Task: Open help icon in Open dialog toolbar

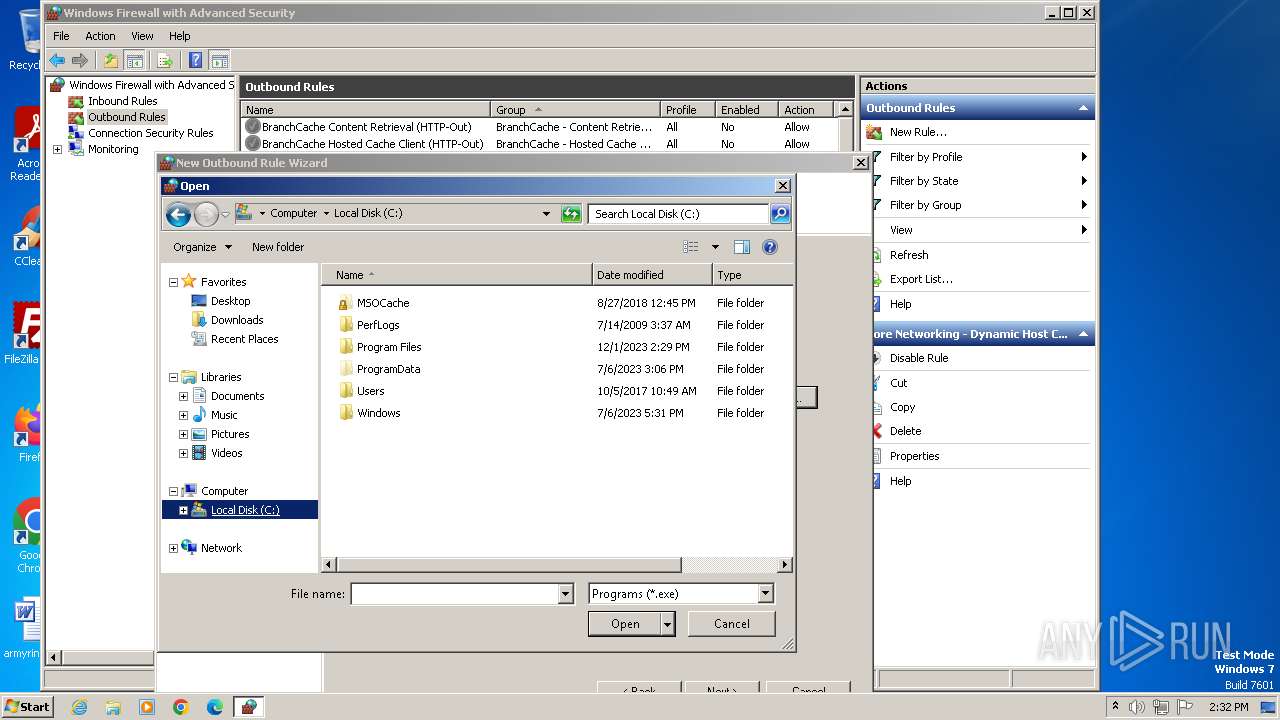Action: click(x=770, y=247)
